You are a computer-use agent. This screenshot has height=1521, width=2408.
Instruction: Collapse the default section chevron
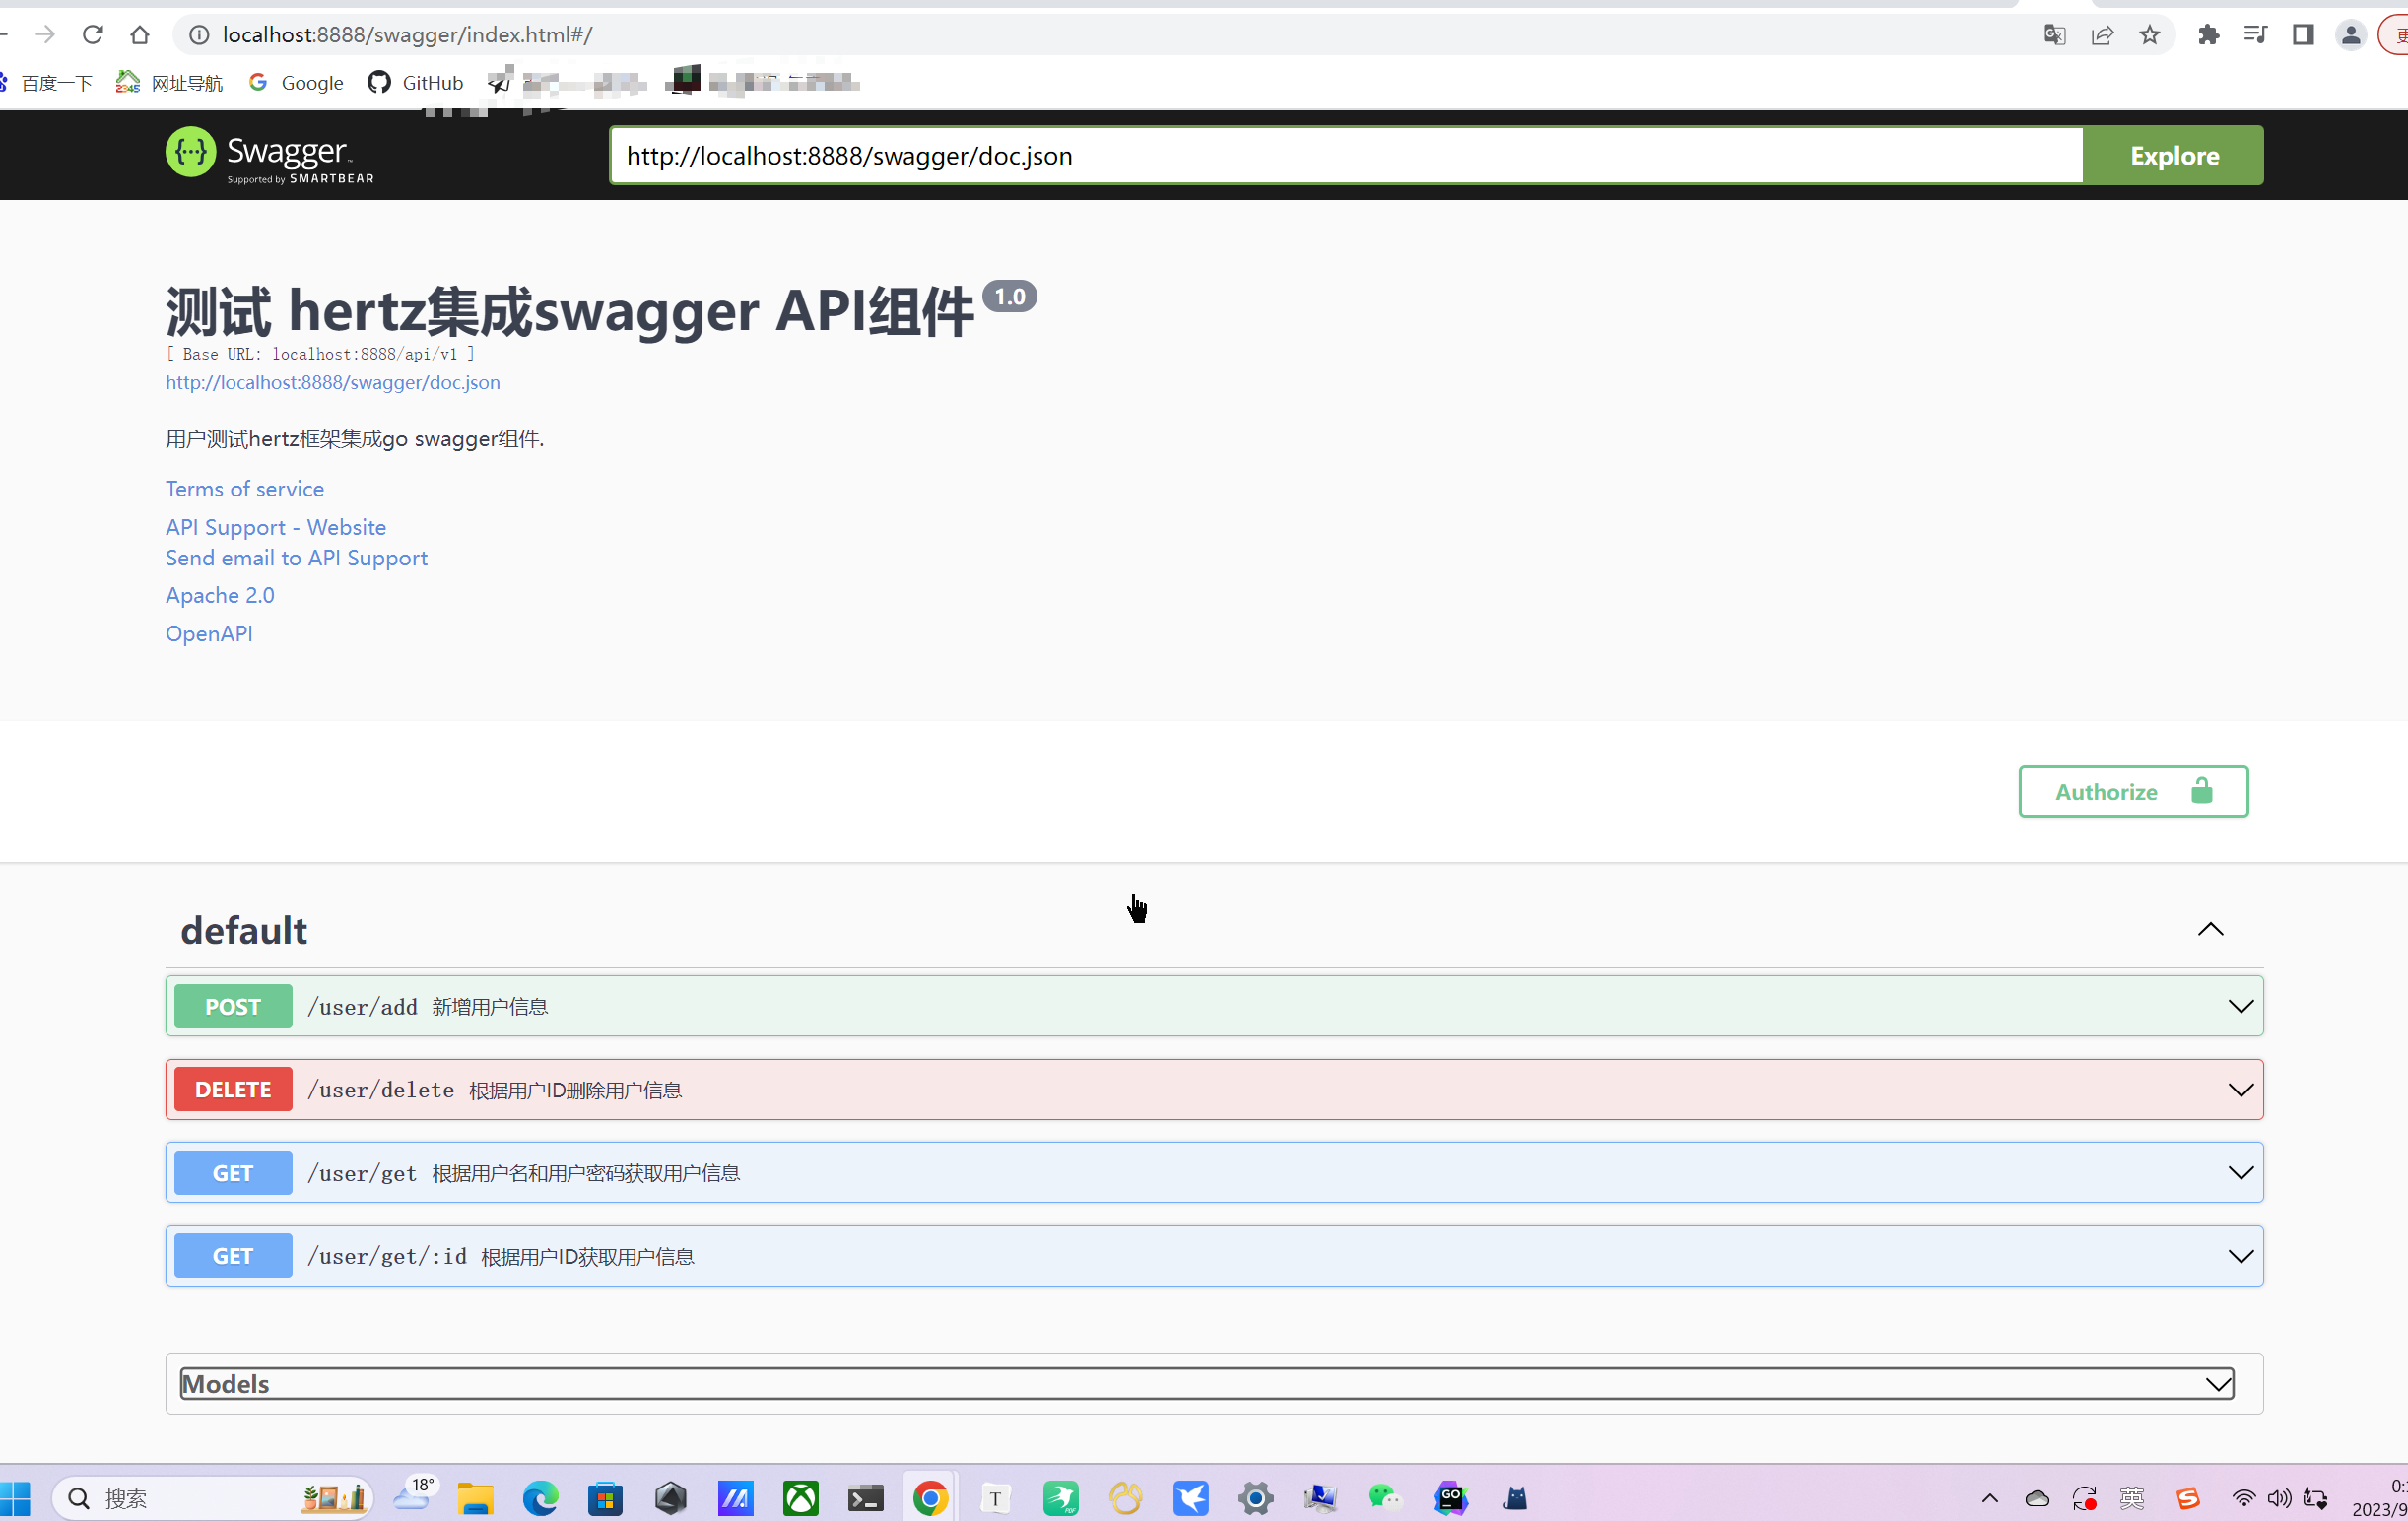pos(2210,930)
